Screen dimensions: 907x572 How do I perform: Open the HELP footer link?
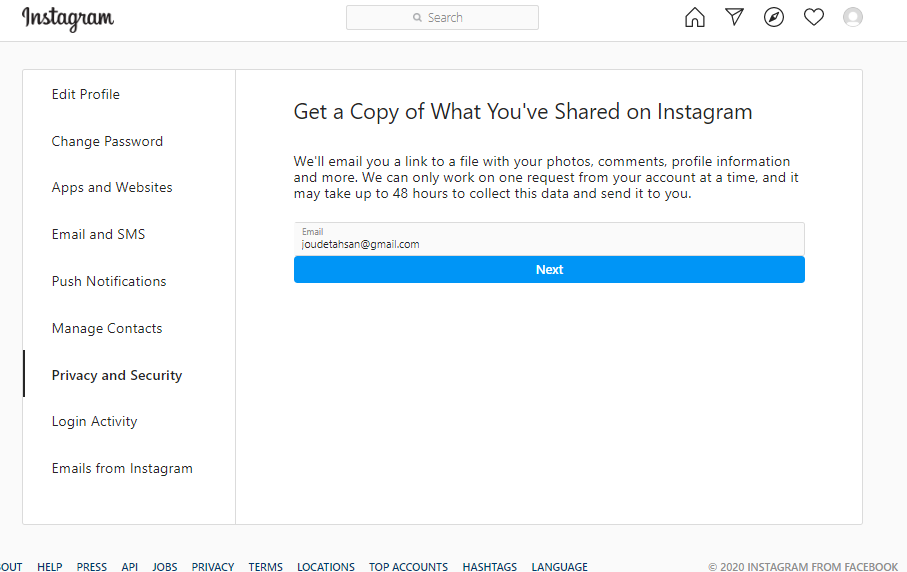[50, 567]
